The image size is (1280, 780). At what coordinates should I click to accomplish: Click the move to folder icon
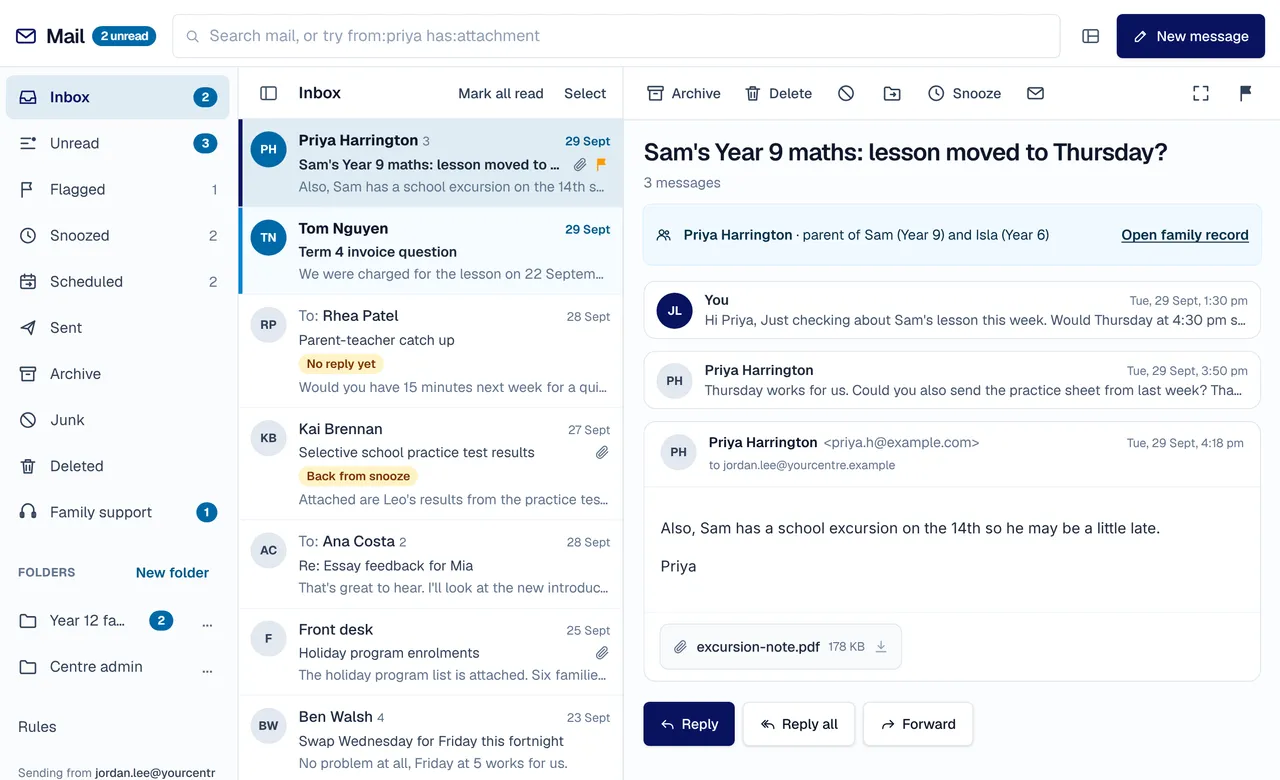(x=892, y=93)
